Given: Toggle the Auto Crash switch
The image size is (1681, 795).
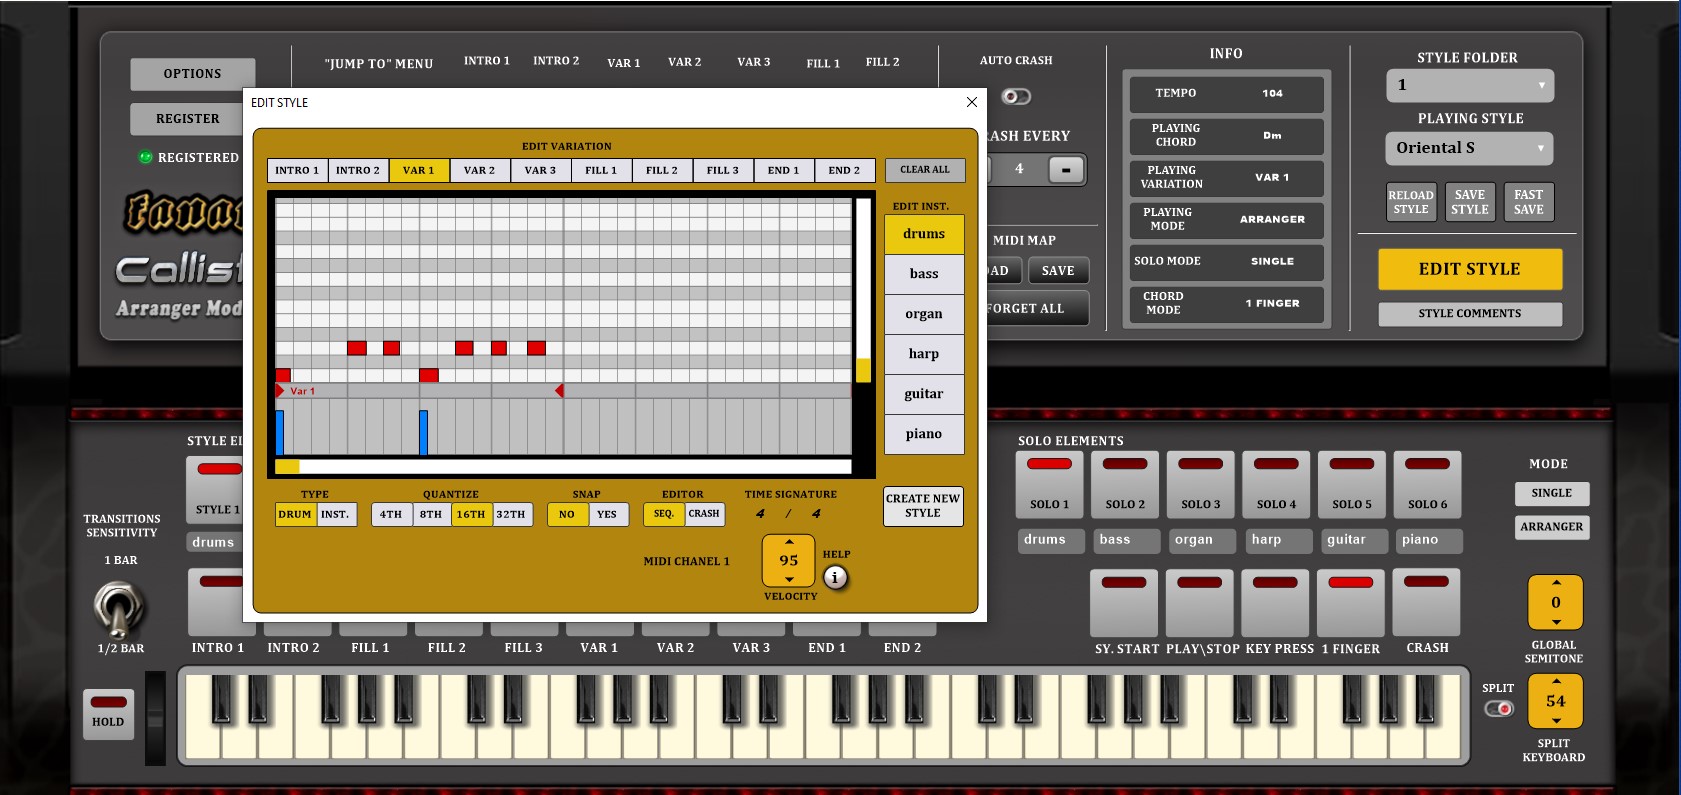Looking at the screenshot, I should 1016,97.
